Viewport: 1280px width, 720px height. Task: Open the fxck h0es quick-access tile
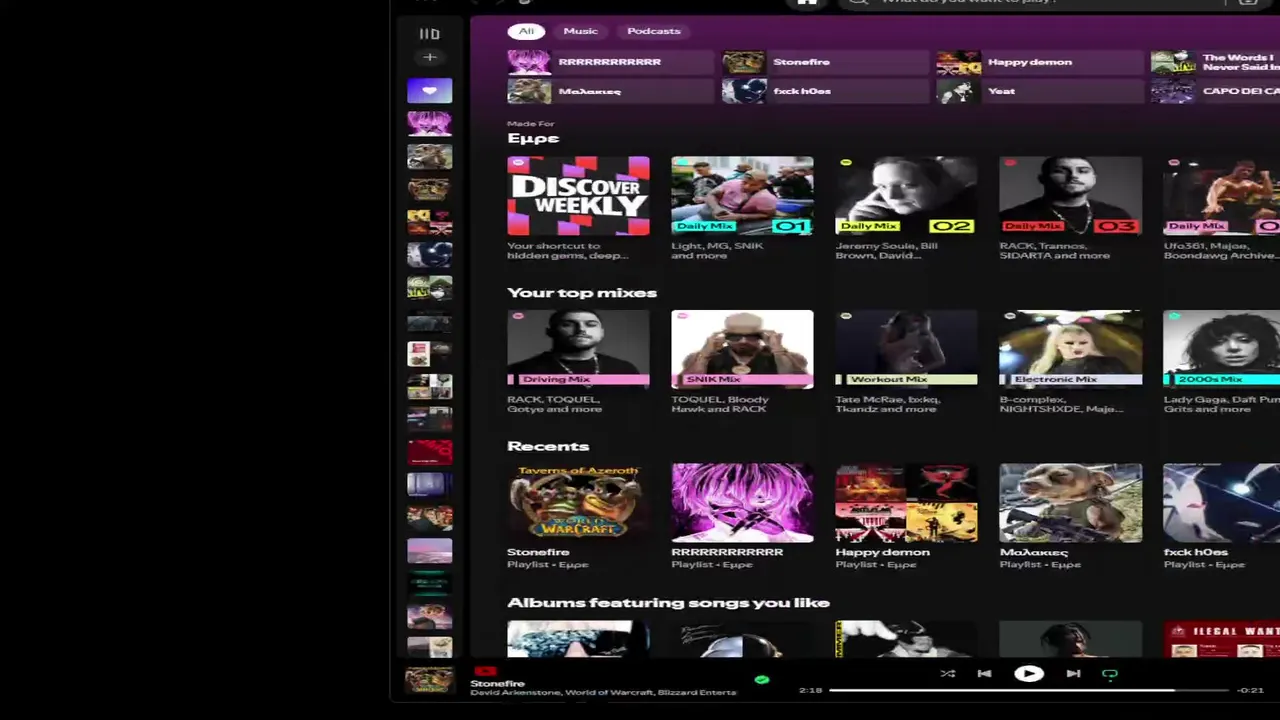(825, 91)
